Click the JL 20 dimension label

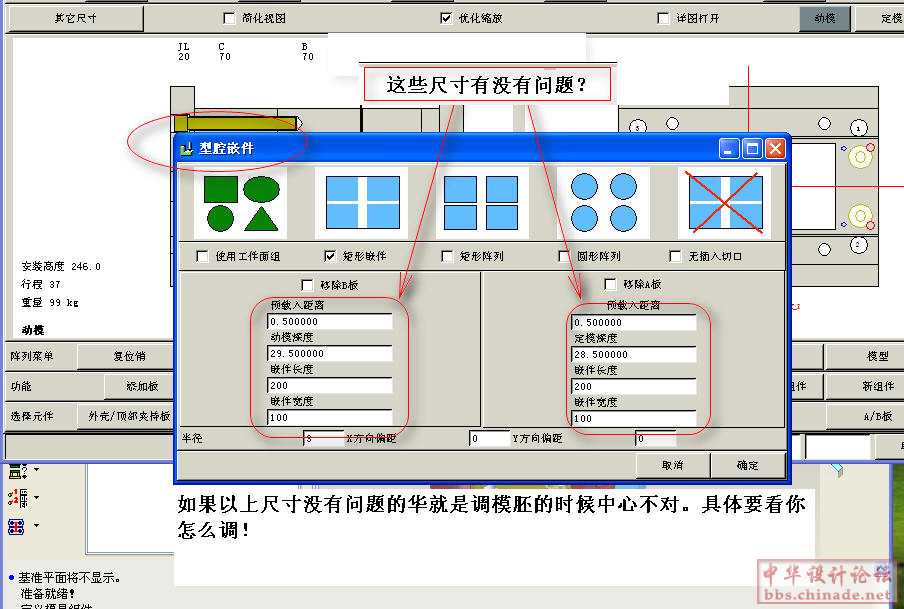tap(183, 51)
